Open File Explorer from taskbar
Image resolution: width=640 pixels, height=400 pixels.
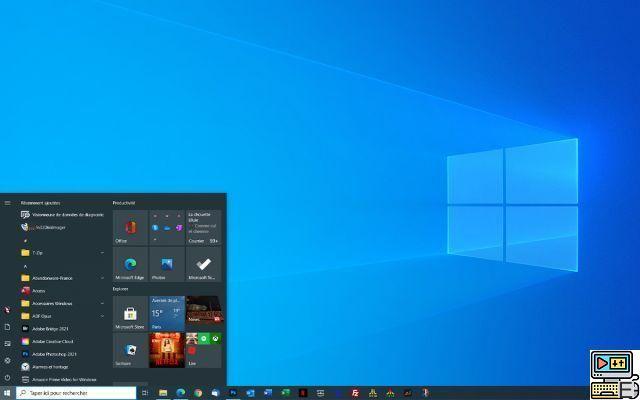click(163, 393)
